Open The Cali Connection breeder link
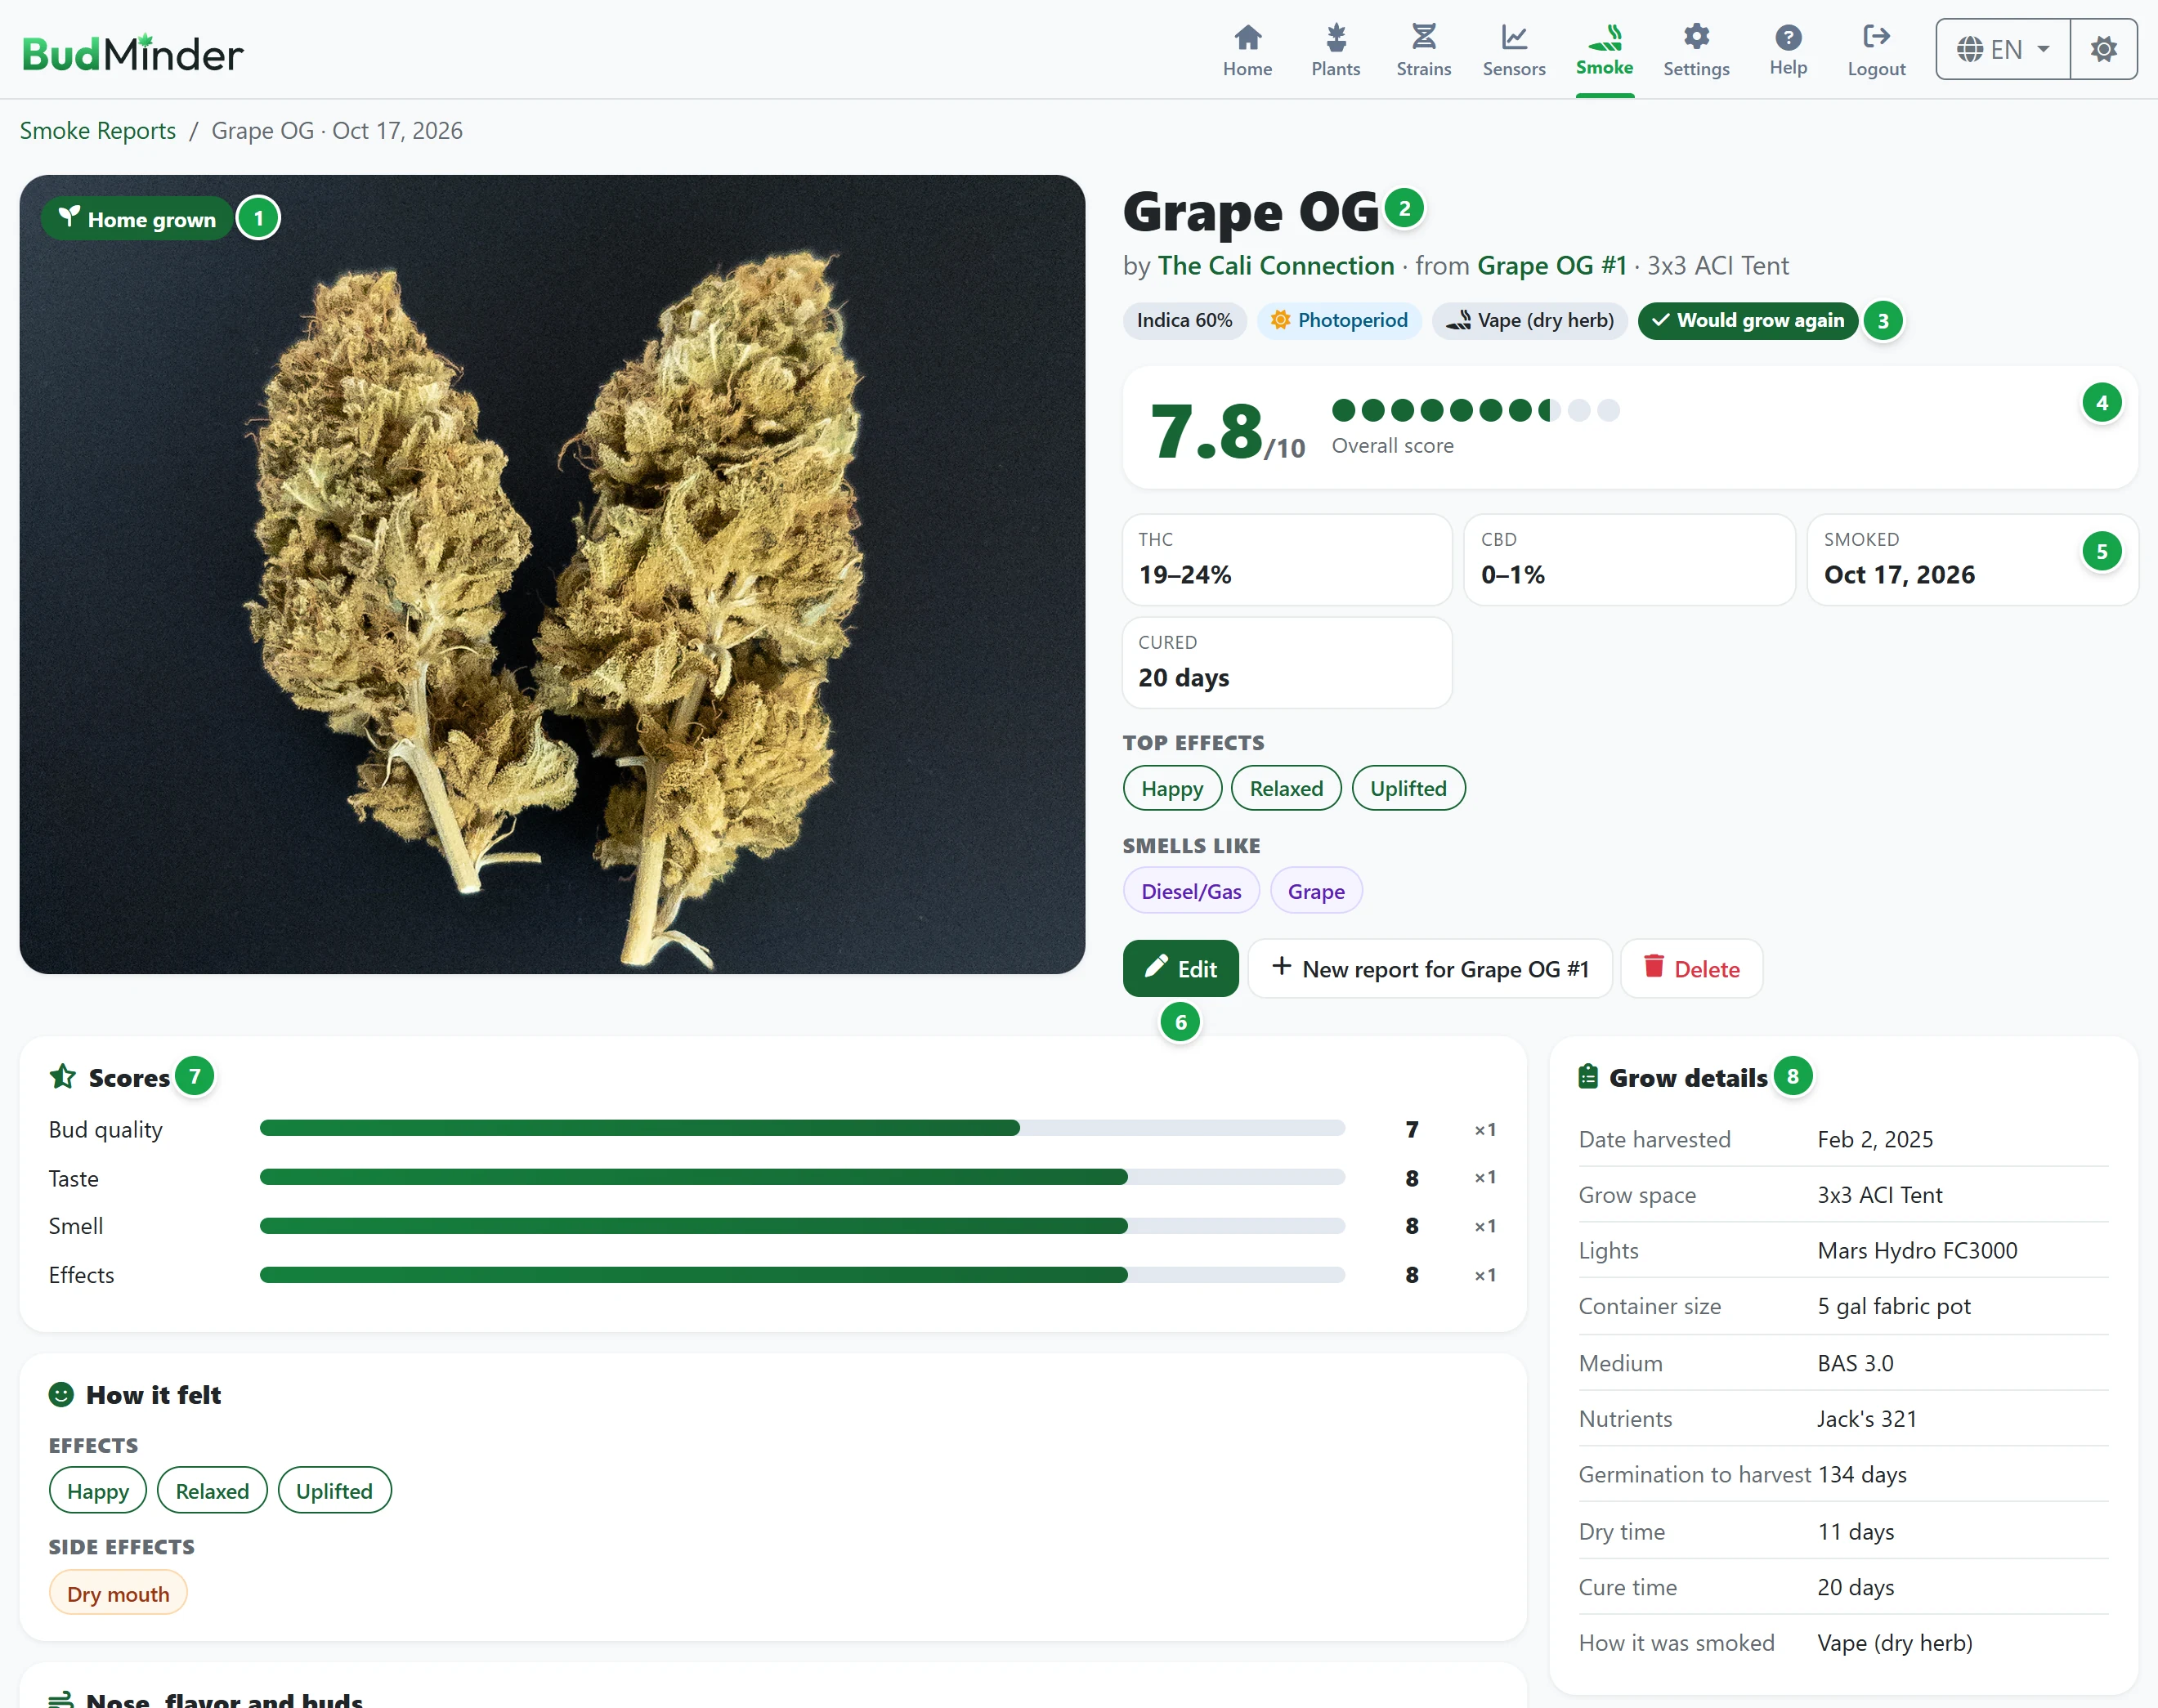2158x1708 pixels. coord(1275,266)
